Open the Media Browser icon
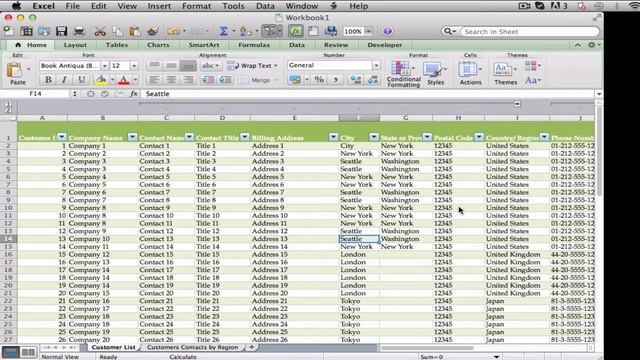The width and height of the screenshot is (640, 360). (x=331, y=31)
